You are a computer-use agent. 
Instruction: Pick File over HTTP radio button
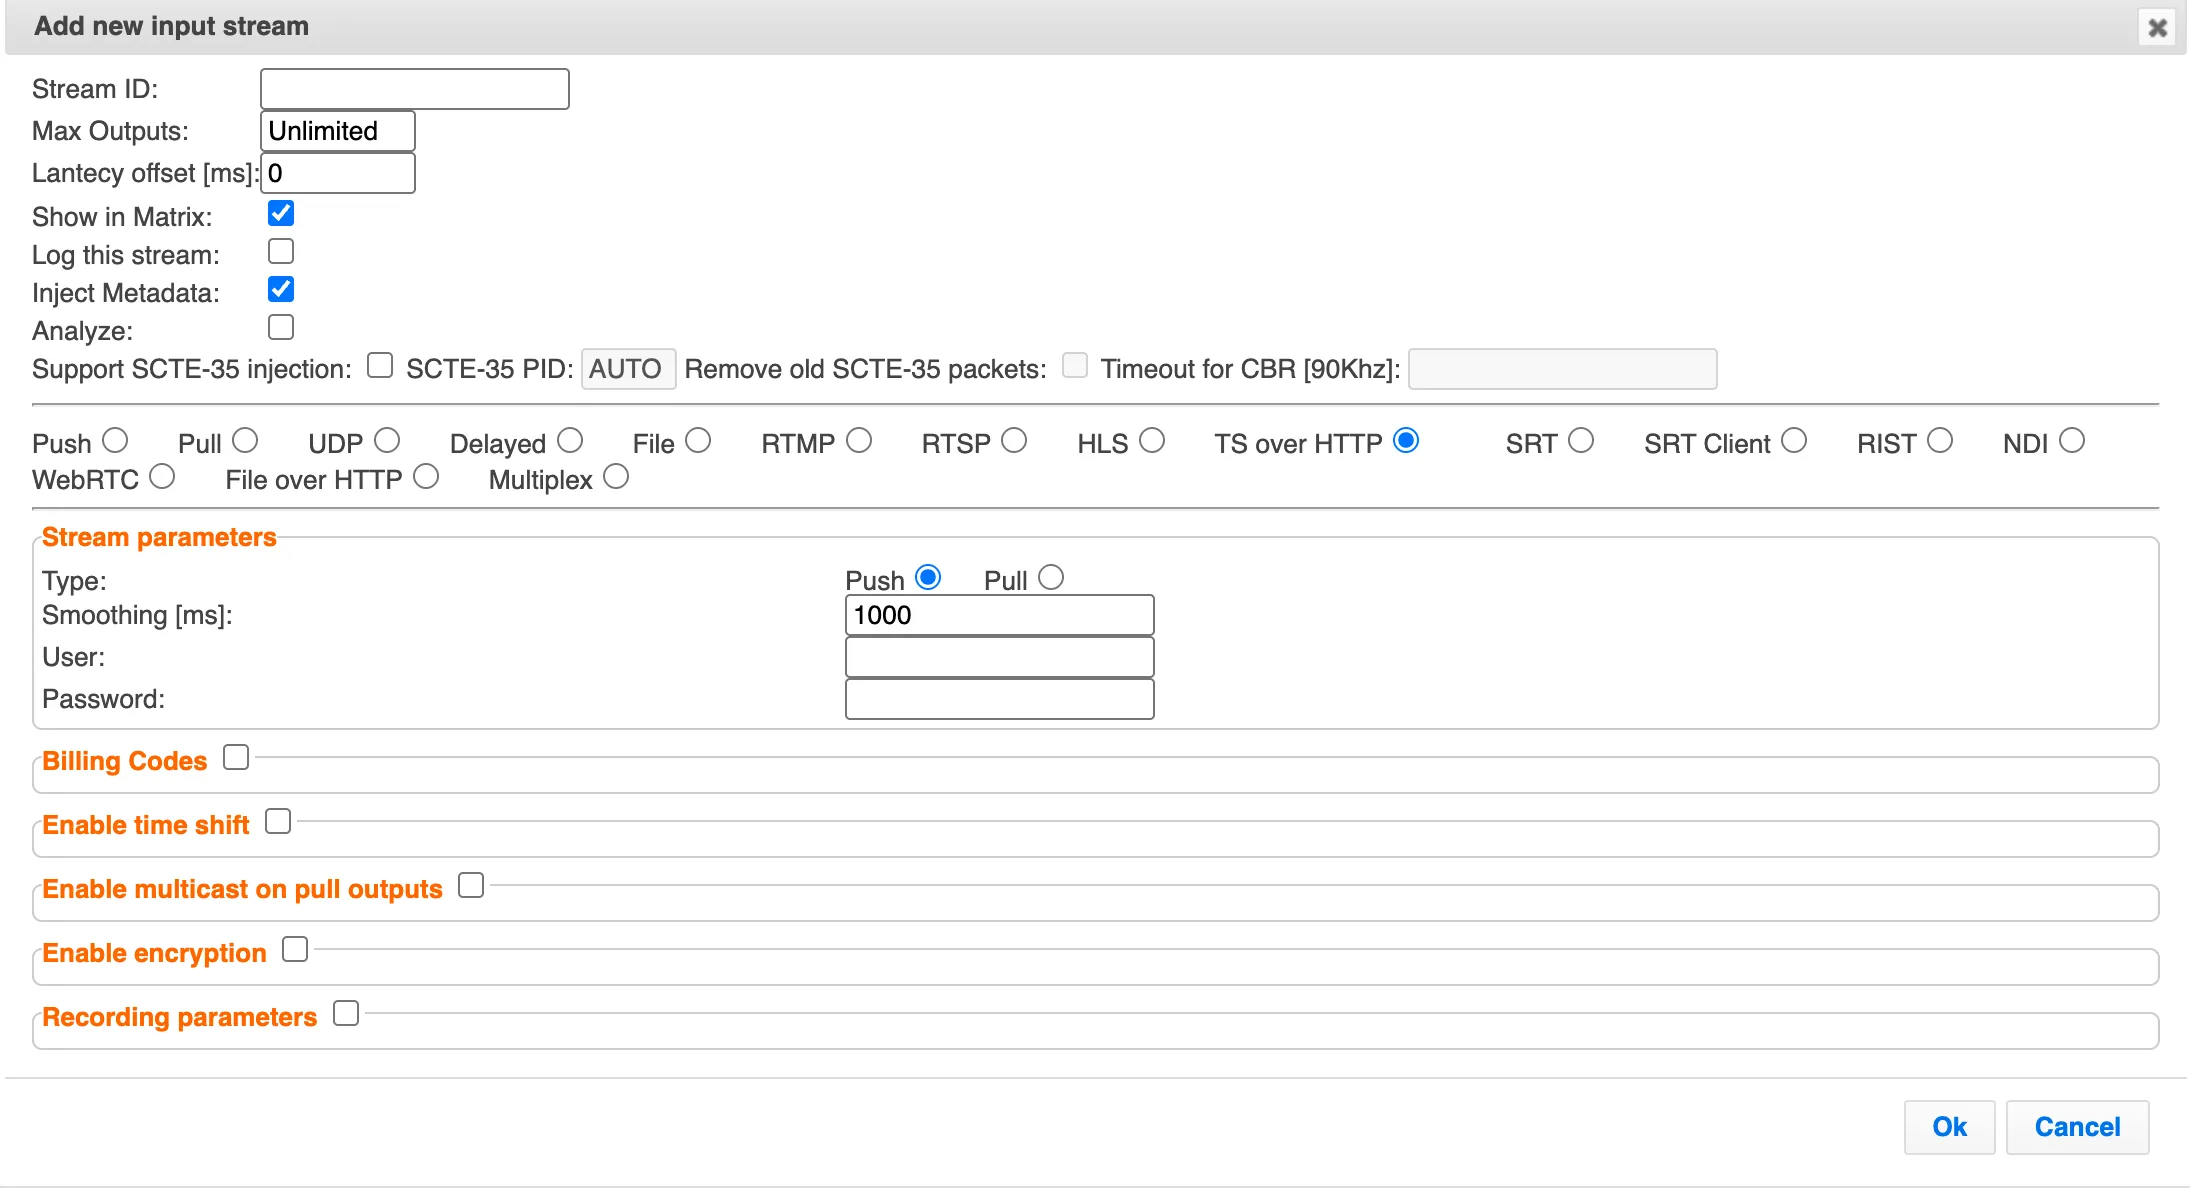[x=426, y=476]
